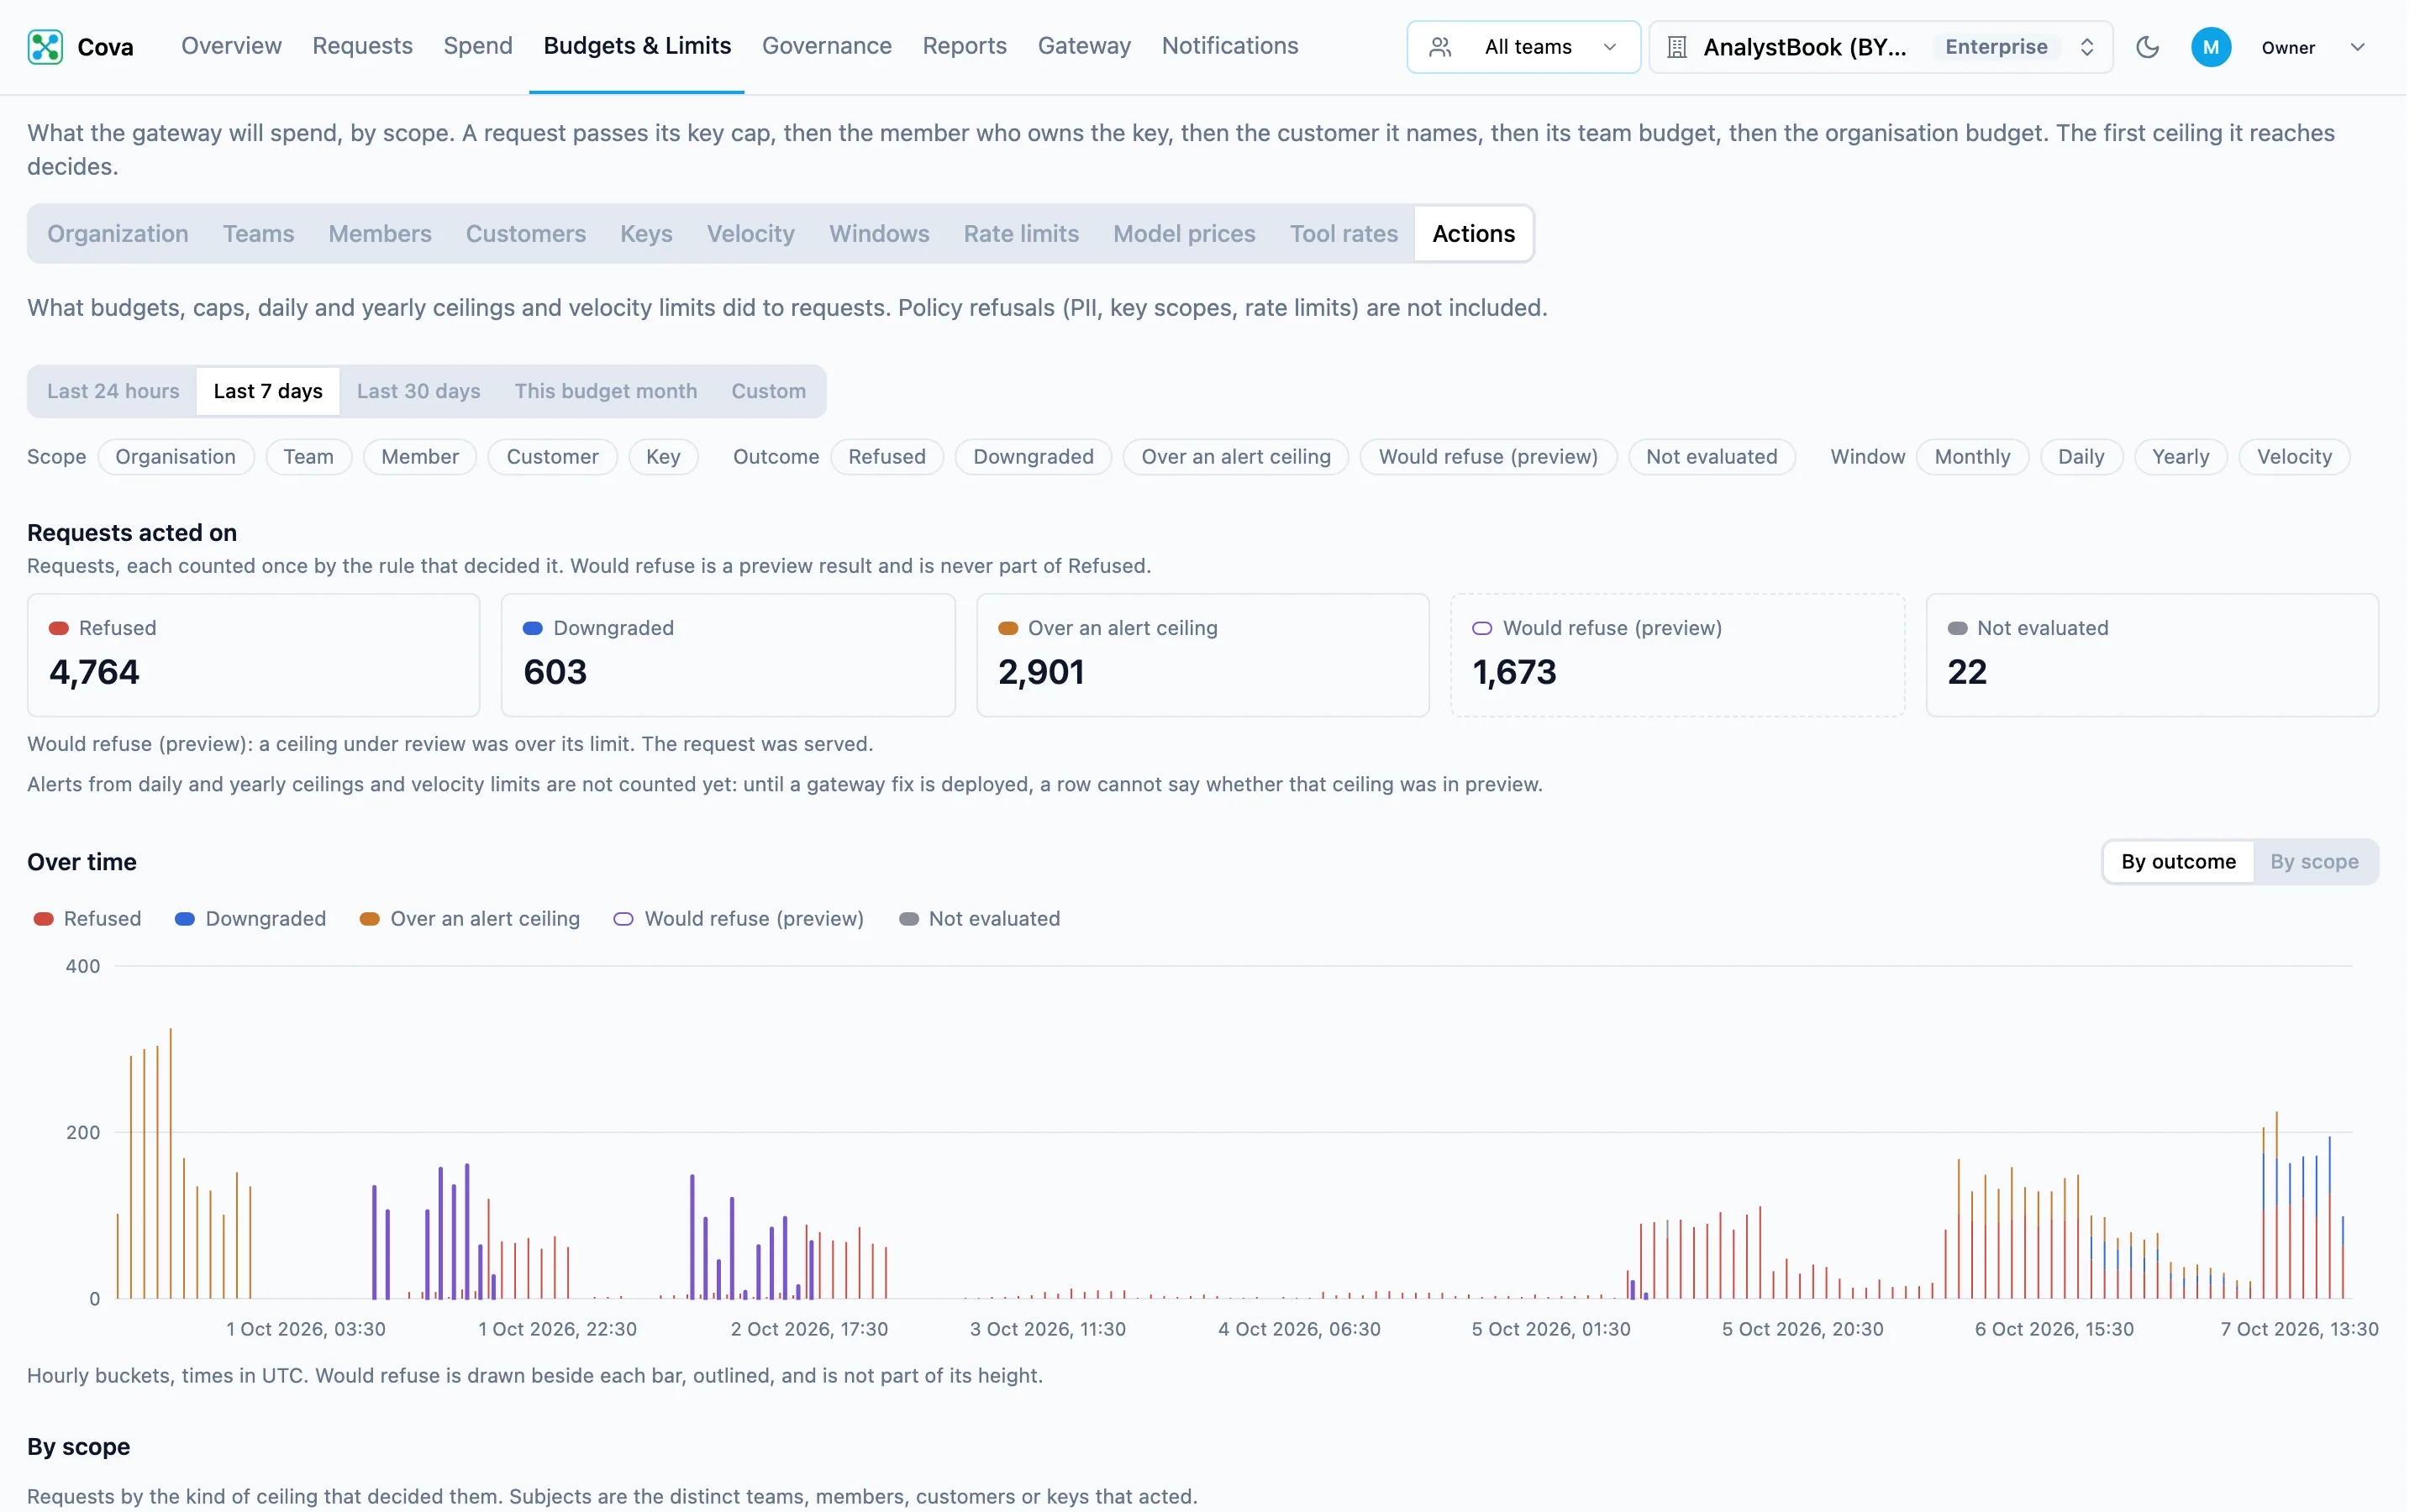Select the Tool rates sub-tab
2420x1512 pixels.
1343,234
